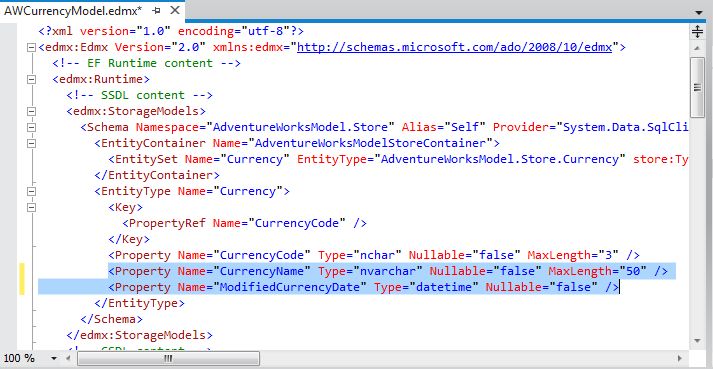Click the closing </EntityType> tag

click(x=140, y=303)
